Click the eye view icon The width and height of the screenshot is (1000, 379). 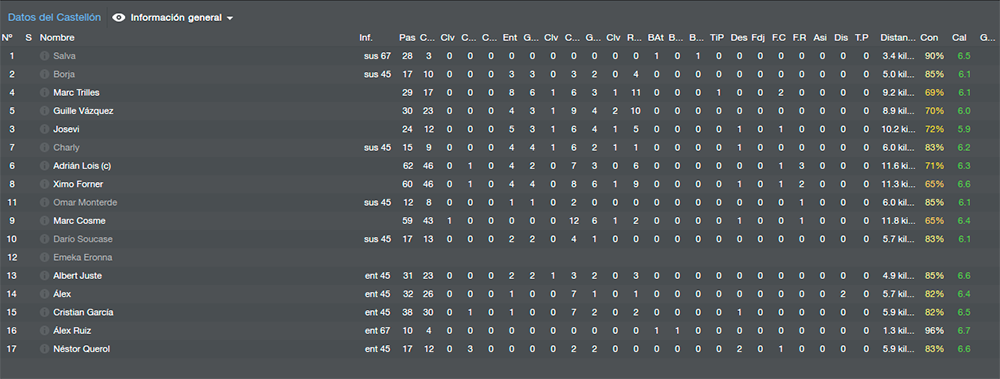(119, 18)
